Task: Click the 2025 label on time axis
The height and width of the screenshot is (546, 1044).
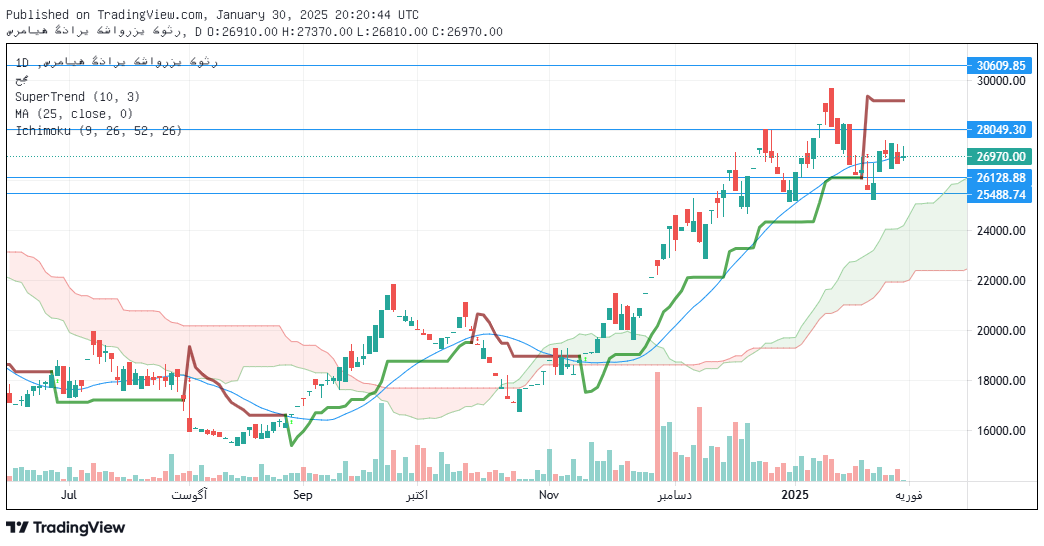Action: (x=794, y=495)
